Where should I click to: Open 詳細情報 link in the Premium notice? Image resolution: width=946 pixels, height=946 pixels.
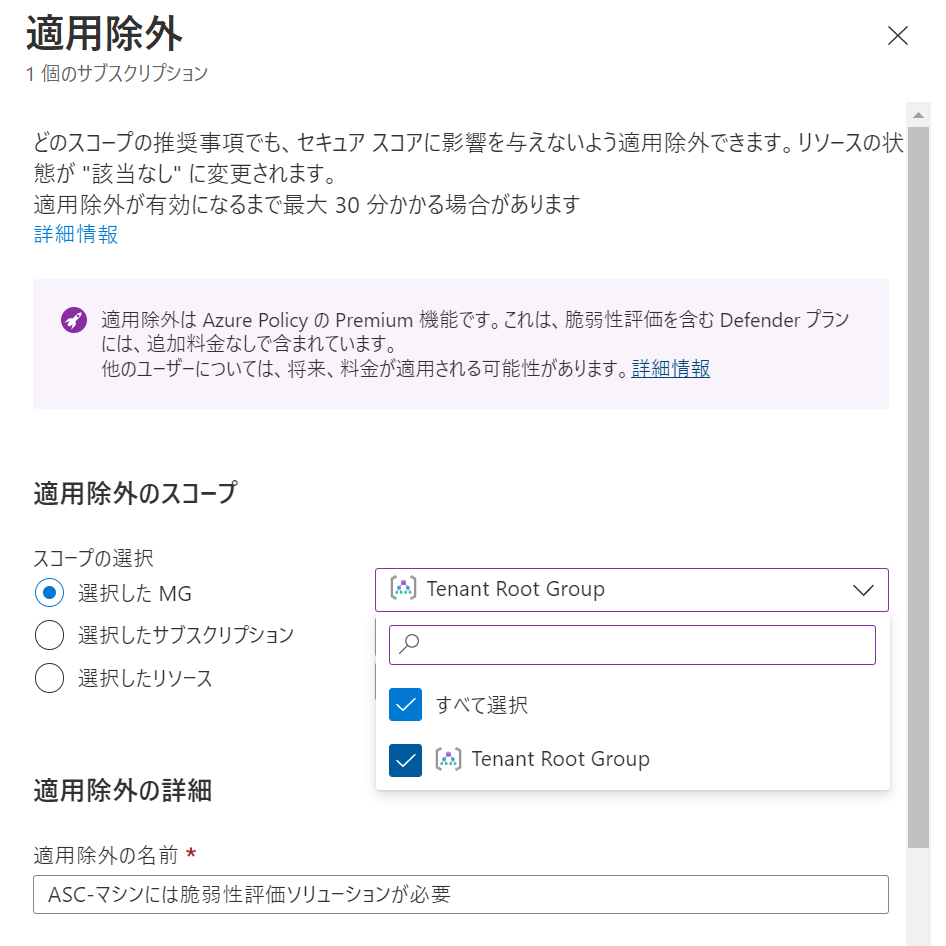click(670, 368)
